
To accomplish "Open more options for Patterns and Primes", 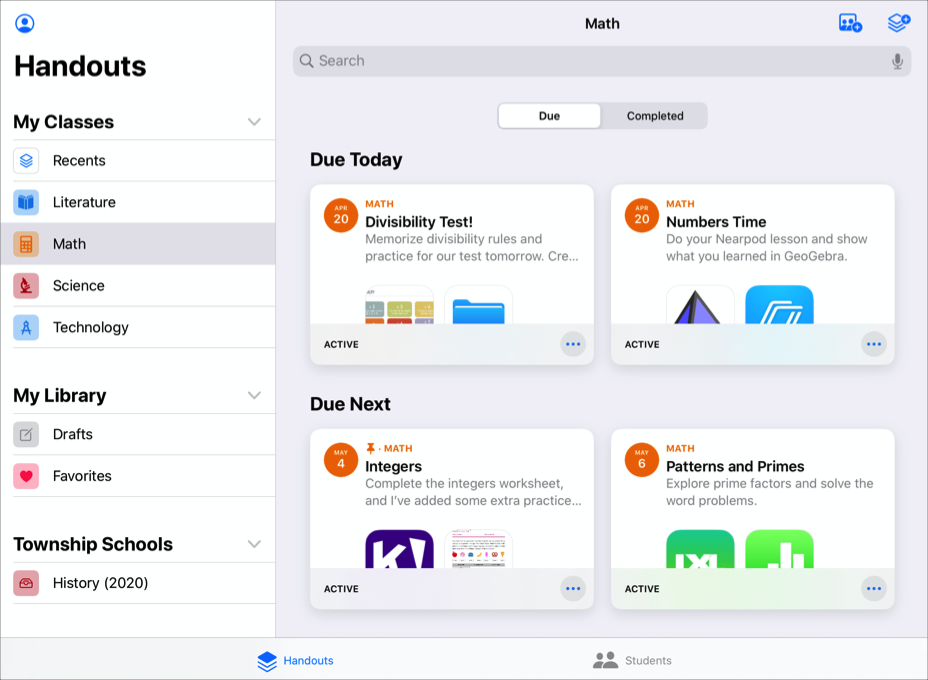I will pos(874,589).
